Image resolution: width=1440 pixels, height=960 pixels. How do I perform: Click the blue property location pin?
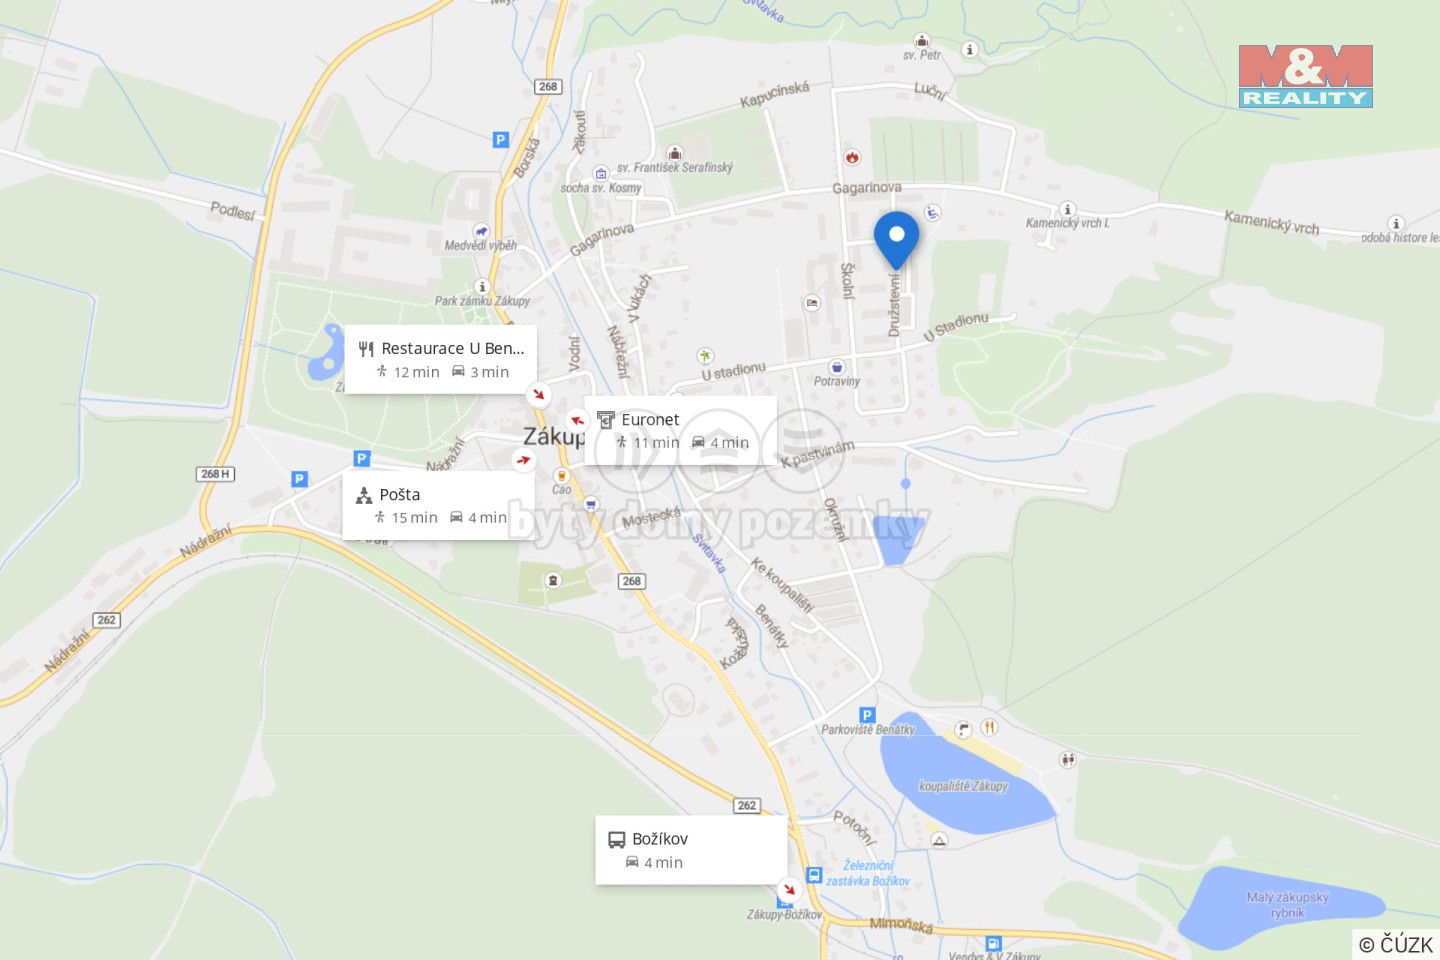[x=896, y=240]
